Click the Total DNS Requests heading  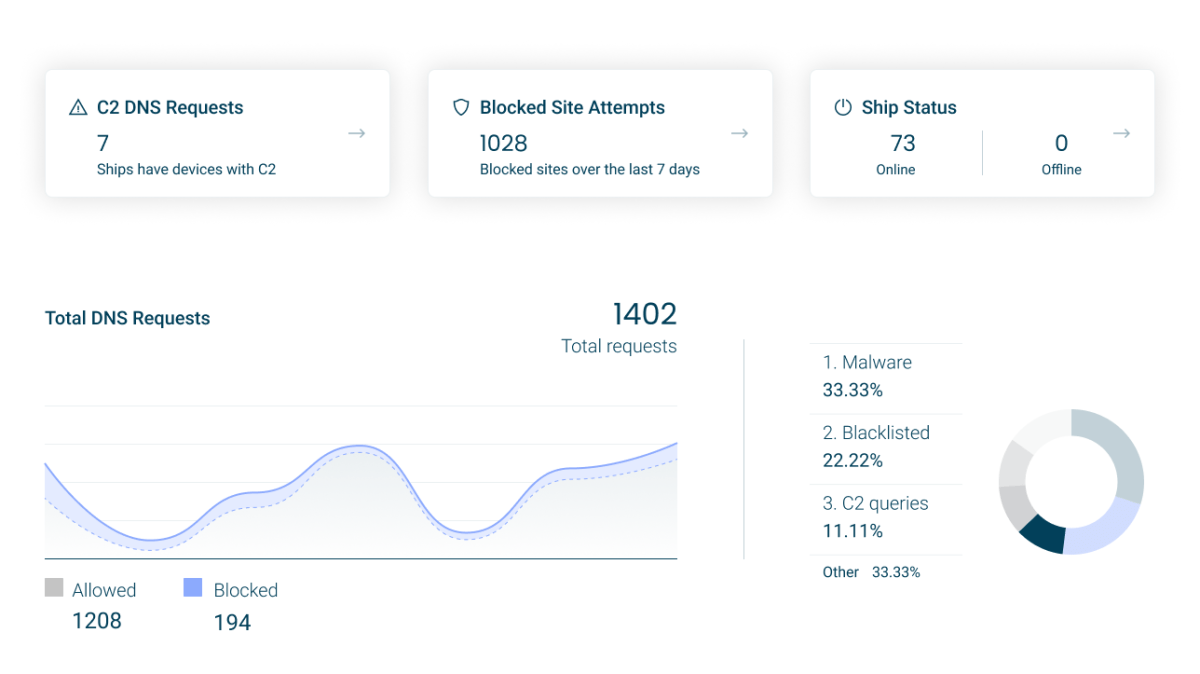click(x=128, y=319)
